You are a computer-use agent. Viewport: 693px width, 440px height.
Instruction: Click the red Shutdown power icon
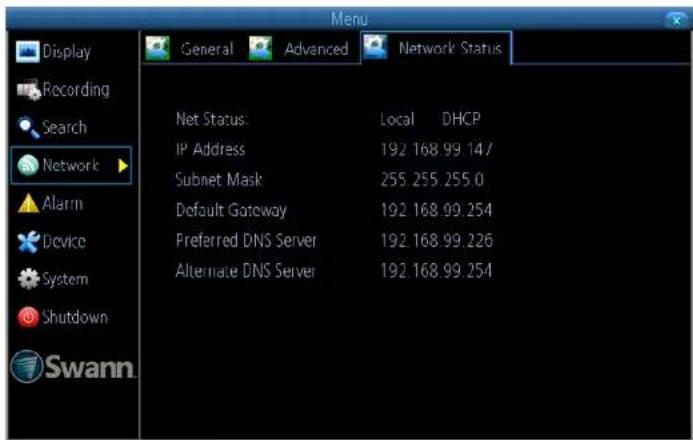pyautogui.click(x=28, y=317)
